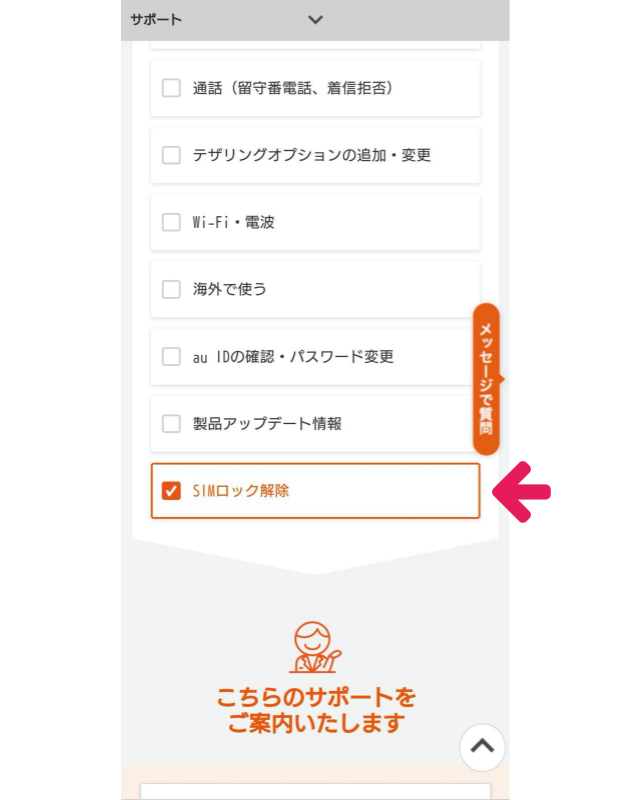This screenshot has width=631, height=800.
Task: Check the 海外で使う option
Action: tap(171, 289)
